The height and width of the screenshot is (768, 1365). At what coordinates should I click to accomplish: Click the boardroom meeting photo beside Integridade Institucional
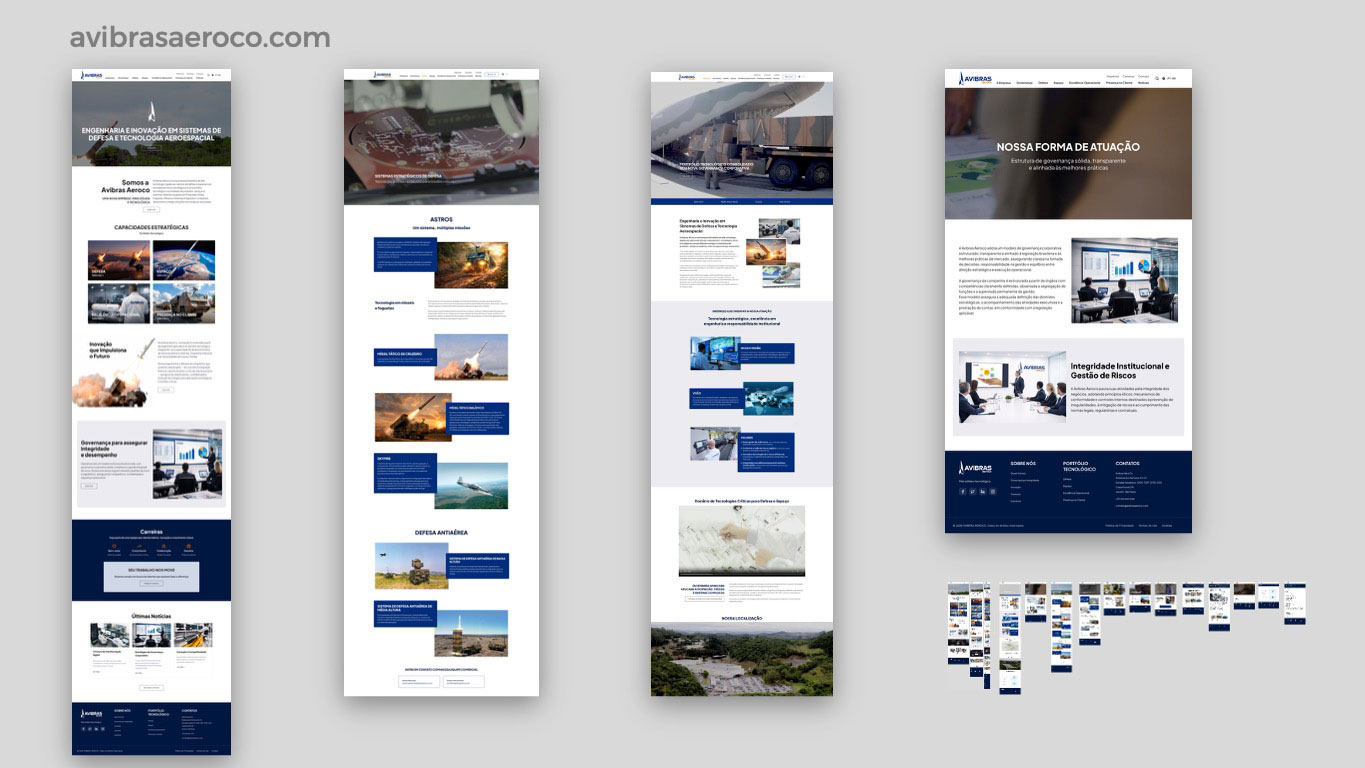click(x=1010, y=387)
